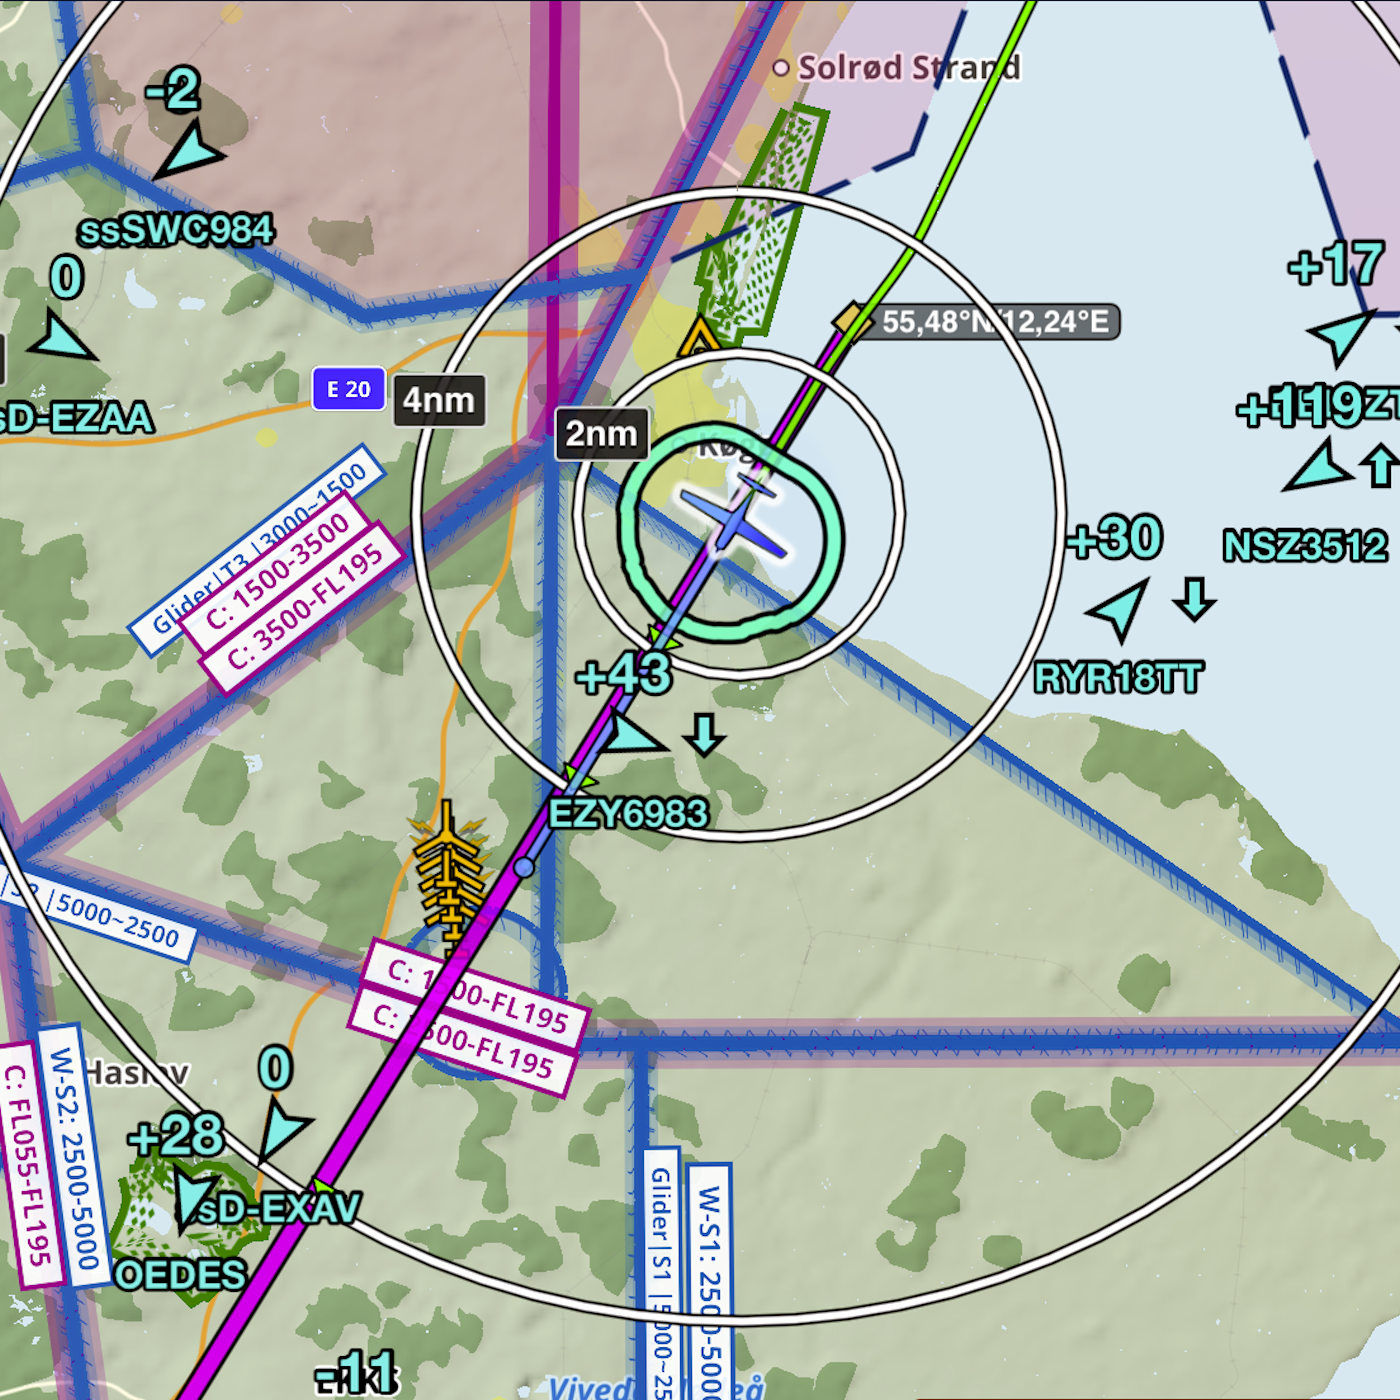1400x1400 pixels.
Task: Select the E 20 road sign
Action: (348, 389)
